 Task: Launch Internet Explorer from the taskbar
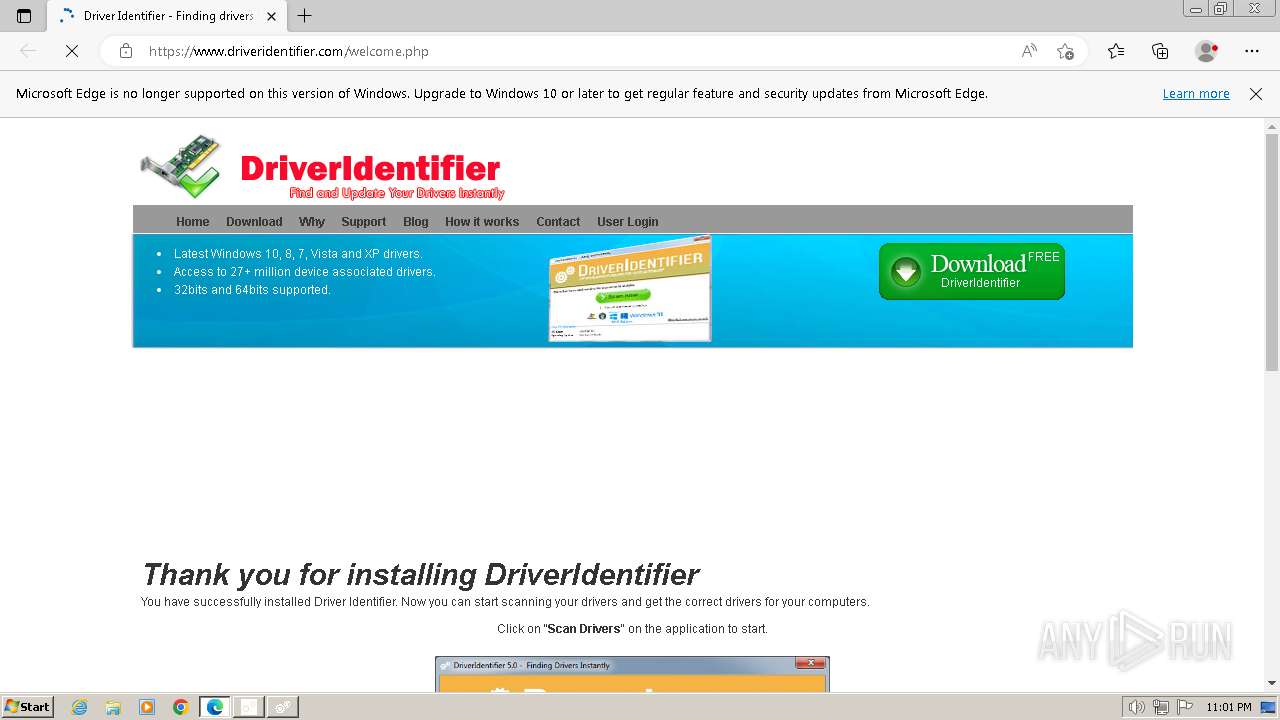point(80,707)
